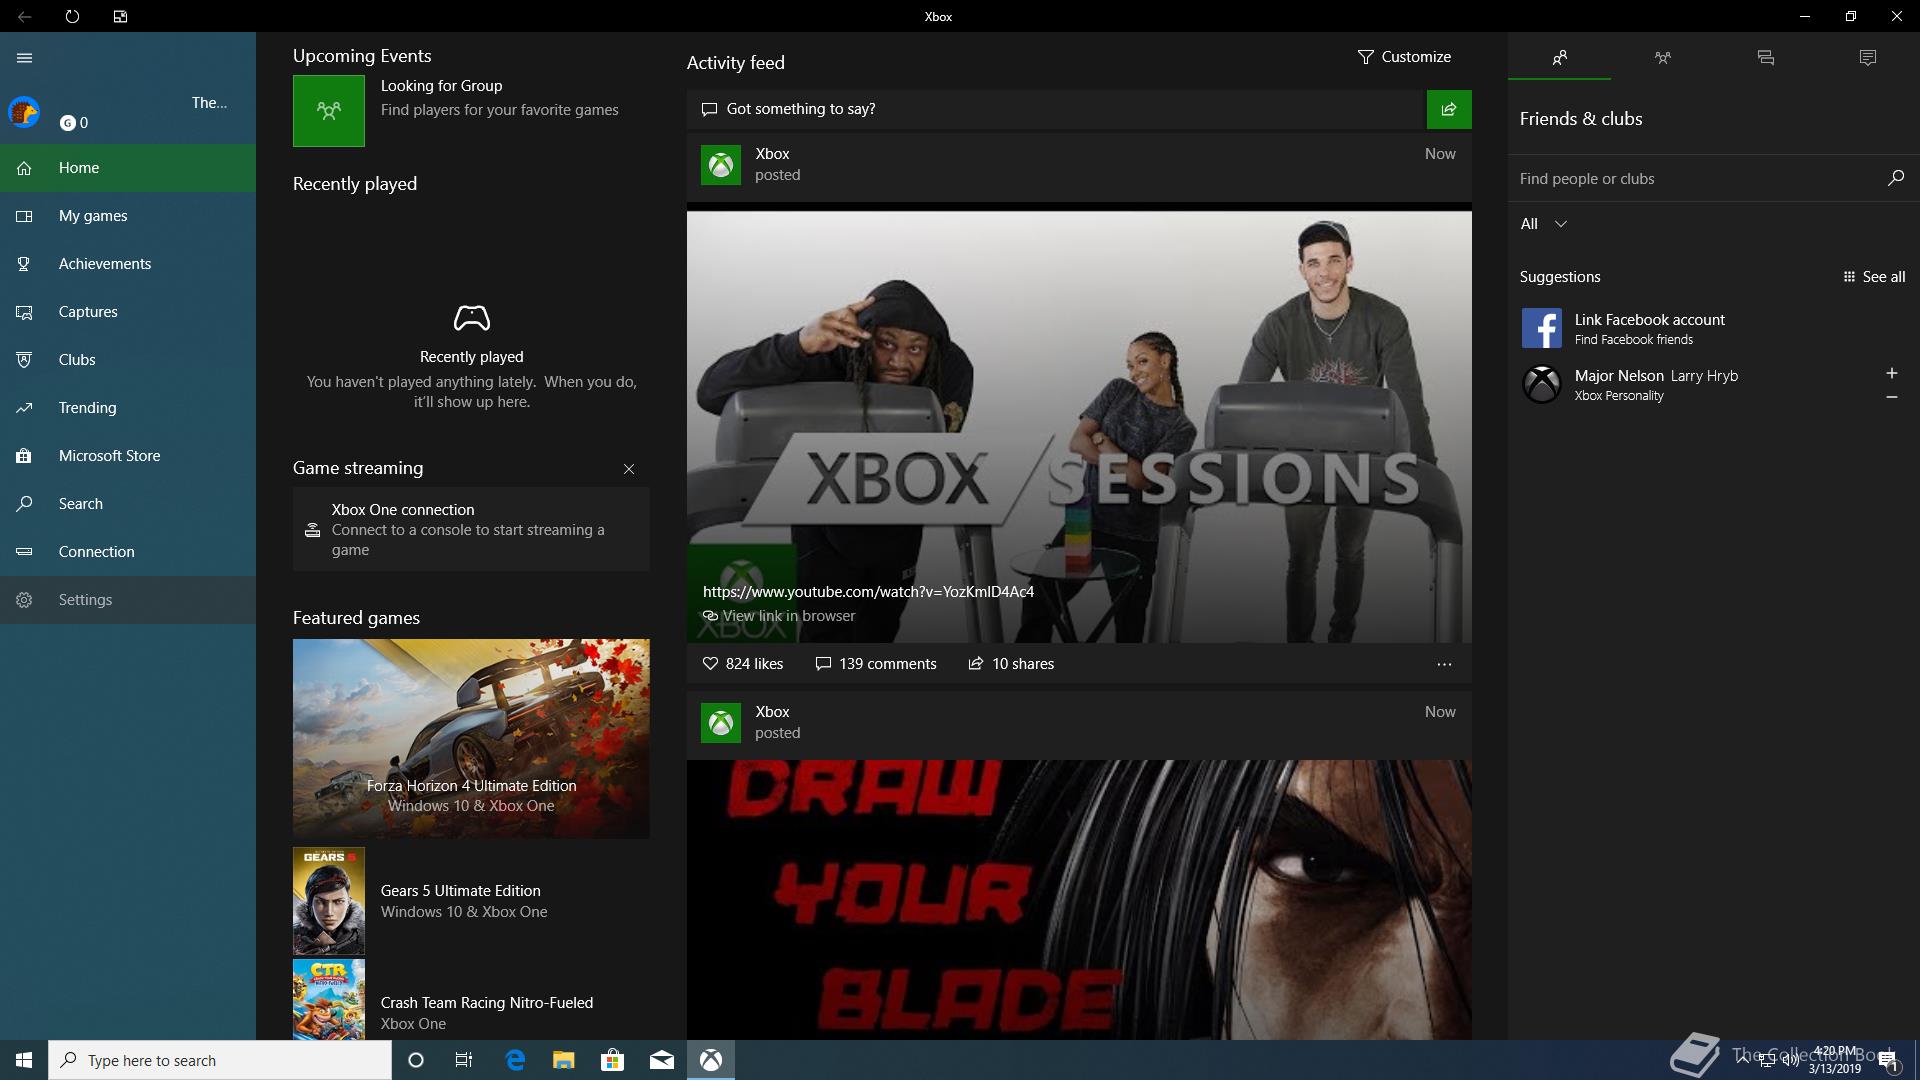Switch to Messages tab in right panel
This screenshot has width=1920, height=1080.
(x=1765, y=58)
